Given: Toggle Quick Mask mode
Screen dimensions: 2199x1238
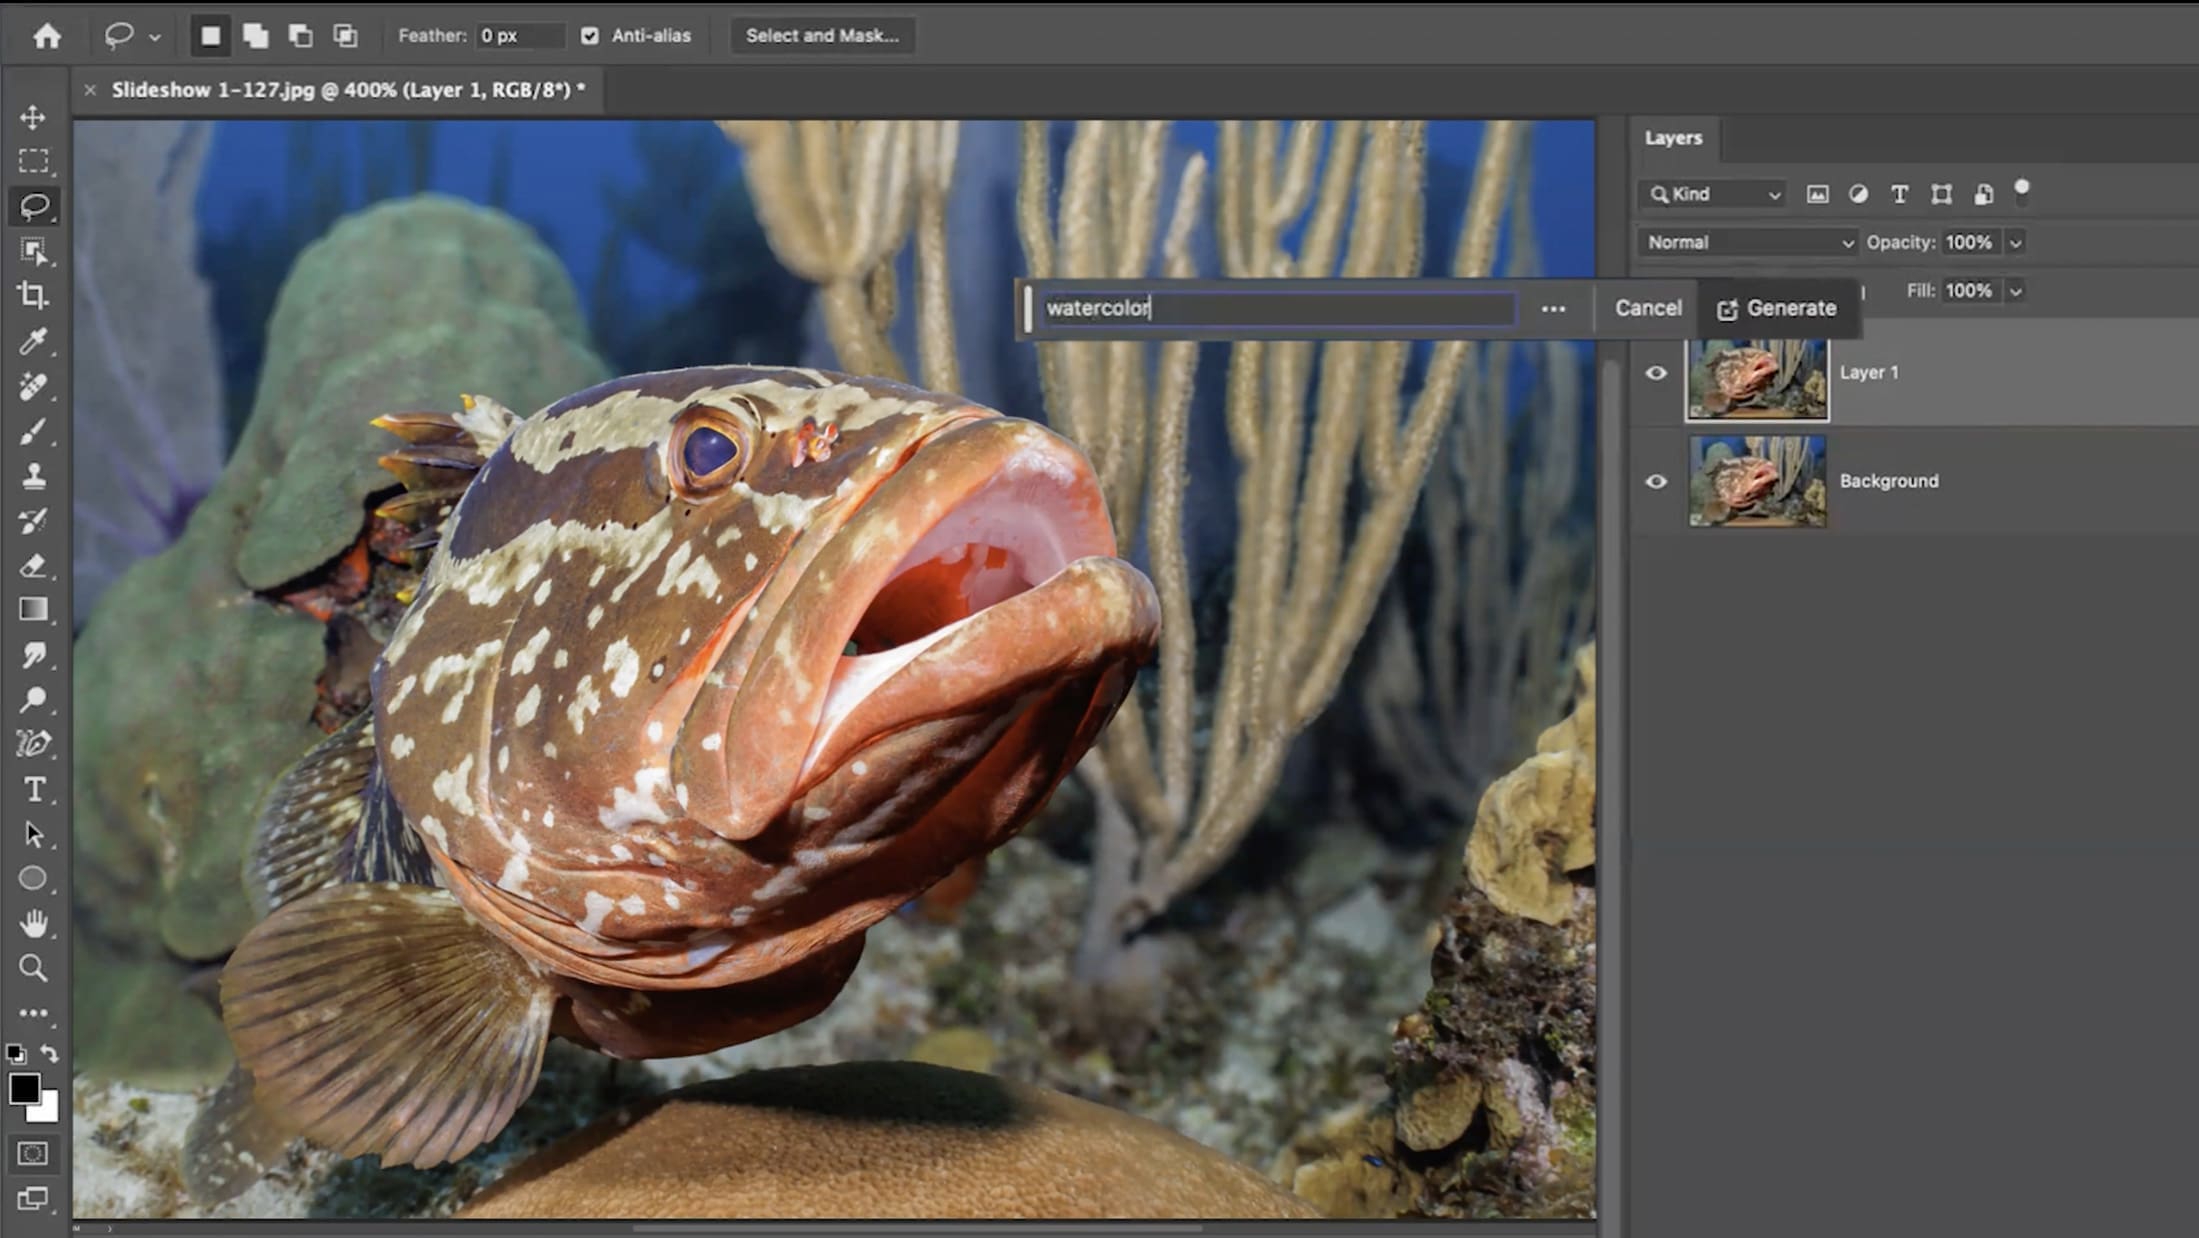Looking at the screenshot, I should 33,1154.
